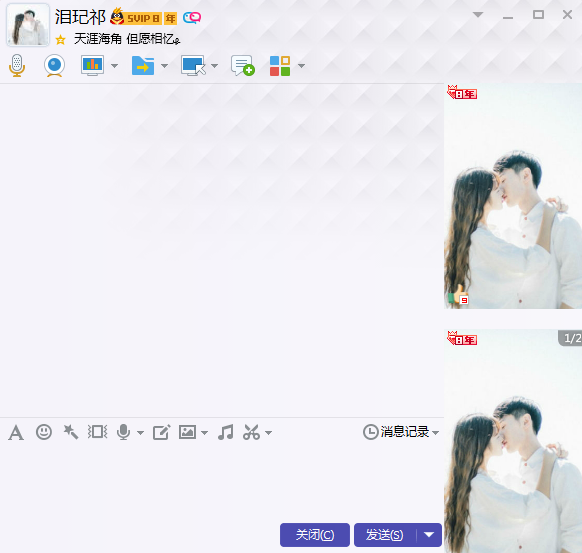Create a discussion group with chat-plus icon

(x=243, y=66)
